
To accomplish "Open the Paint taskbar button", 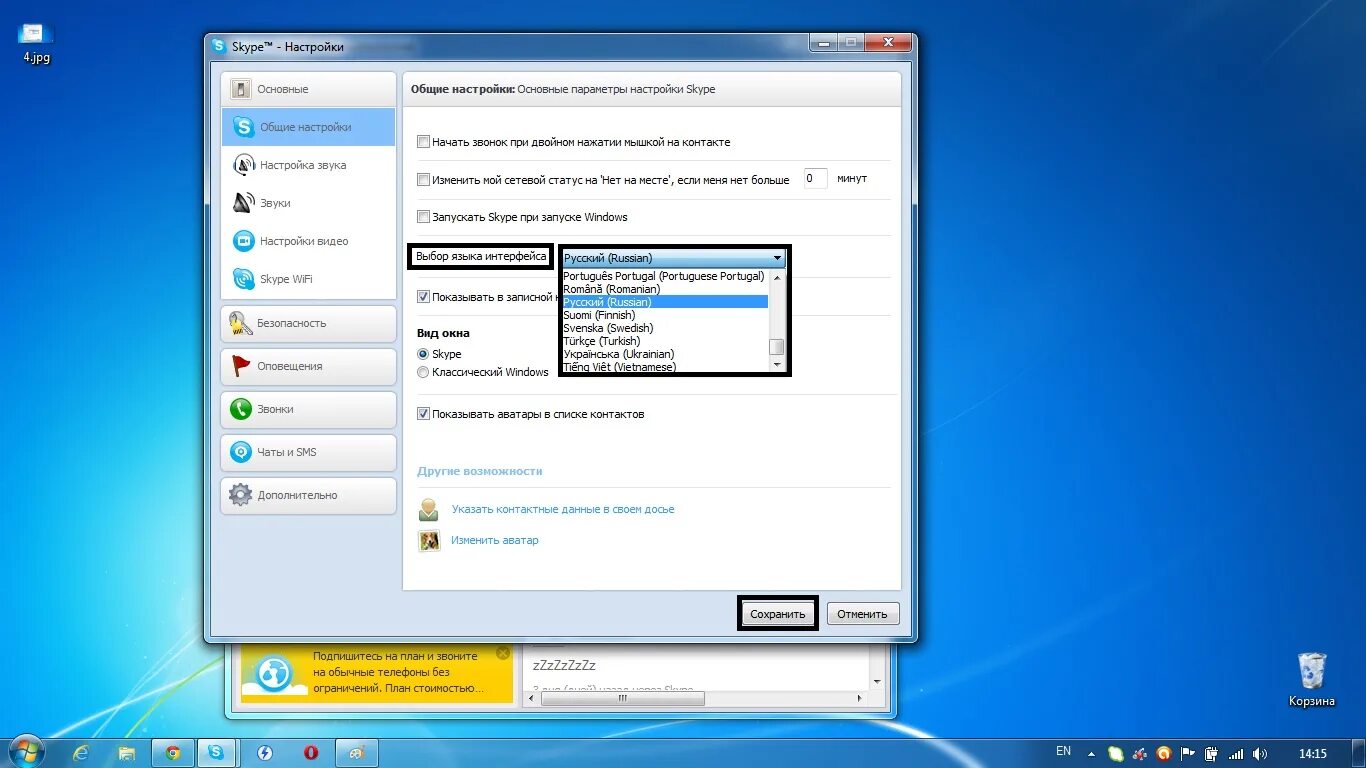I will [356, 753].
